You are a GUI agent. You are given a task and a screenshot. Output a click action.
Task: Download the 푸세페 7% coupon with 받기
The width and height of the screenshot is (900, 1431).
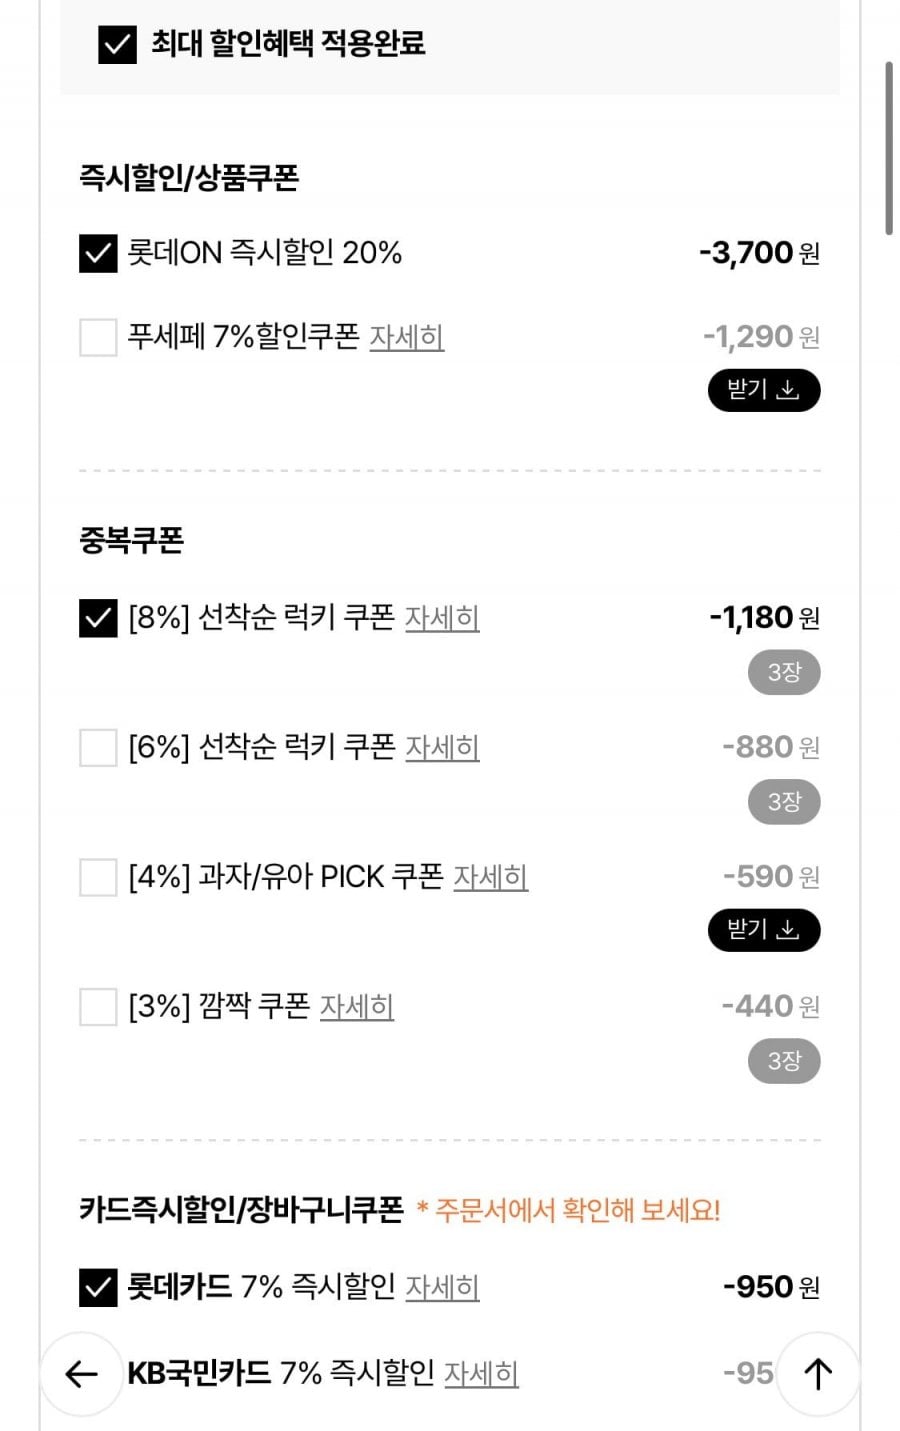coord(764,390)
